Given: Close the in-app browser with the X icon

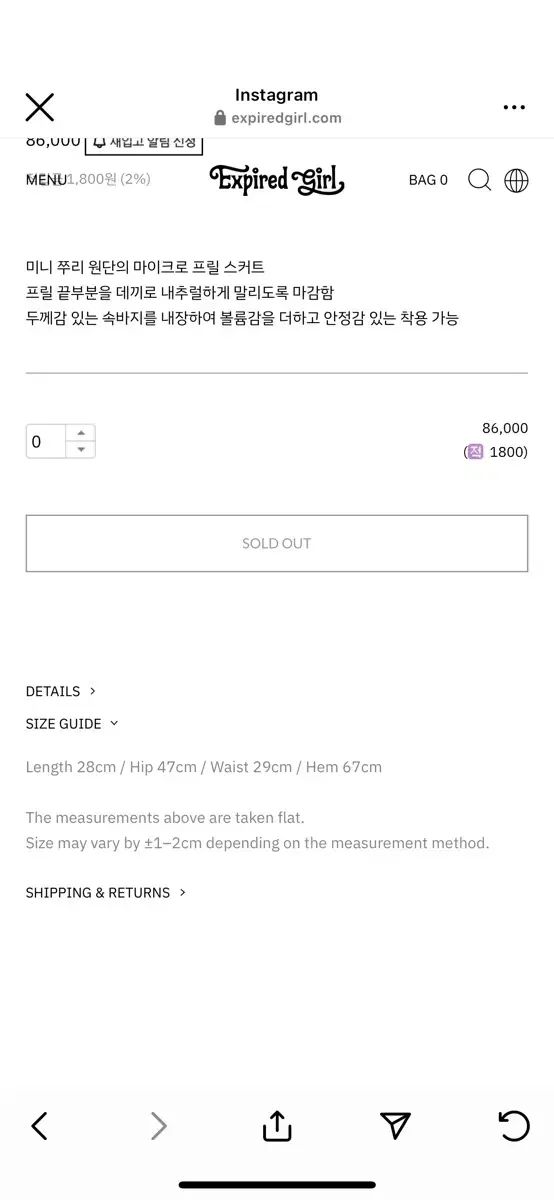Looking at the screenshot, I should tap(39, 107).
